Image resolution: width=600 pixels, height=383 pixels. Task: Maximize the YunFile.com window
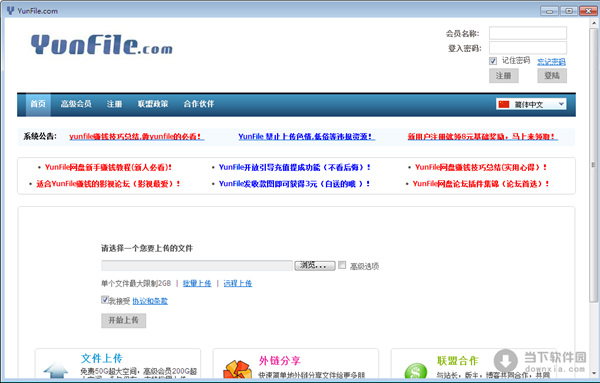[569, 11]
